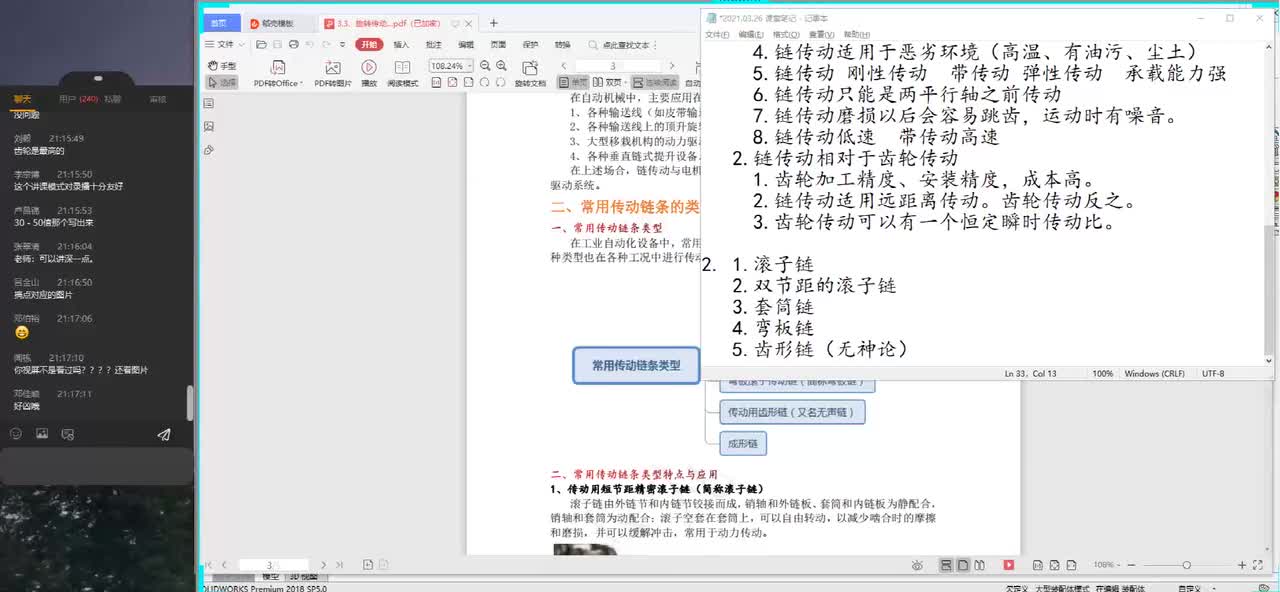1280x592 pixels.
Task: Zoom out with the minus magnifier
Action: tap(485, 65)
